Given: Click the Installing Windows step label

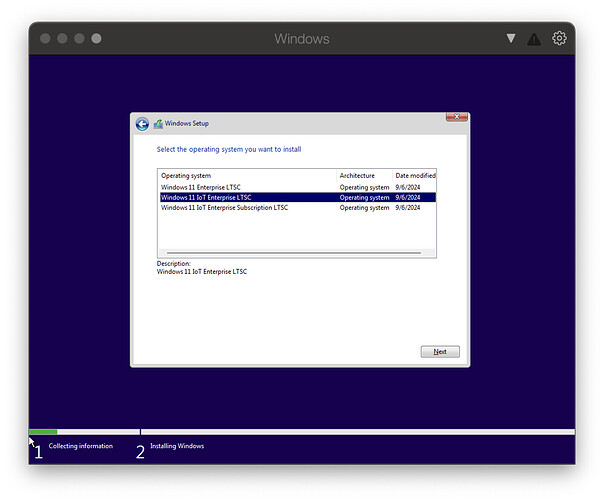Looking at the screenshot, I should pos(177,446).
